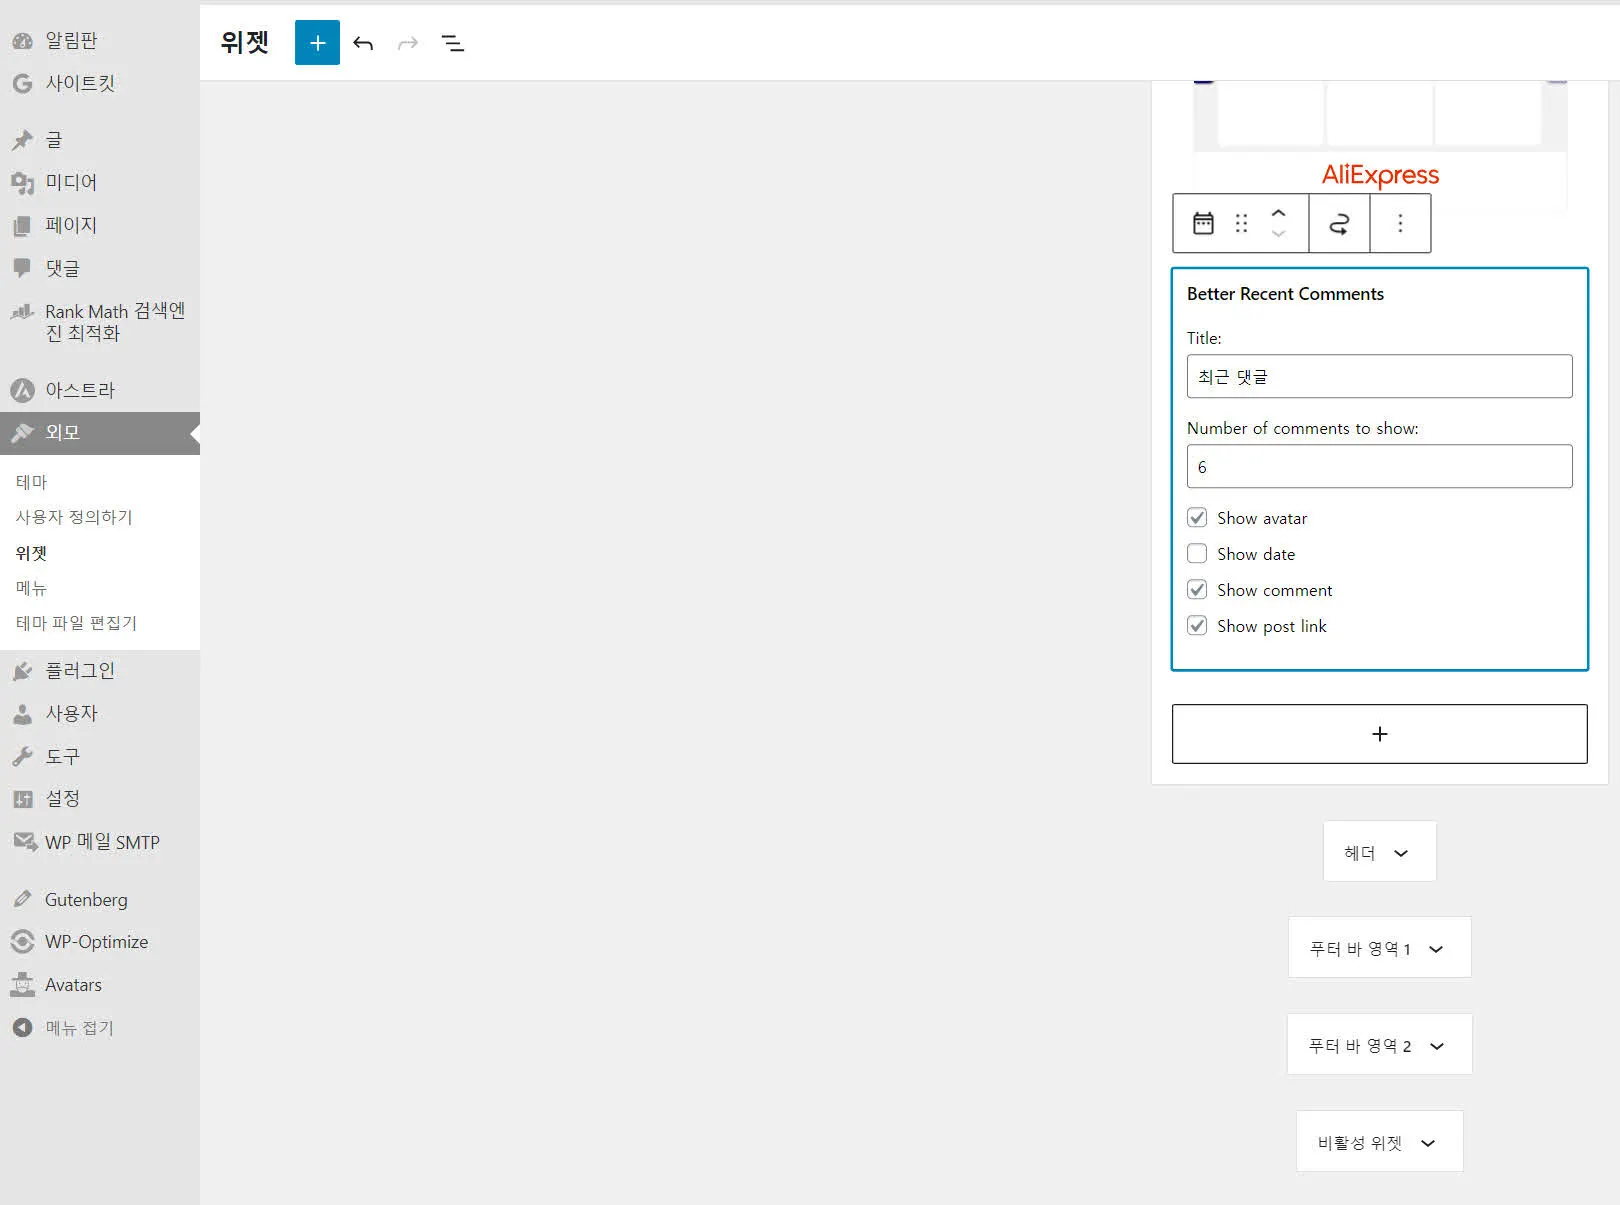Click the add block plus button below widget
The width and height of the screenshot is (1620, 1205).
click(x=1379, y=734)
